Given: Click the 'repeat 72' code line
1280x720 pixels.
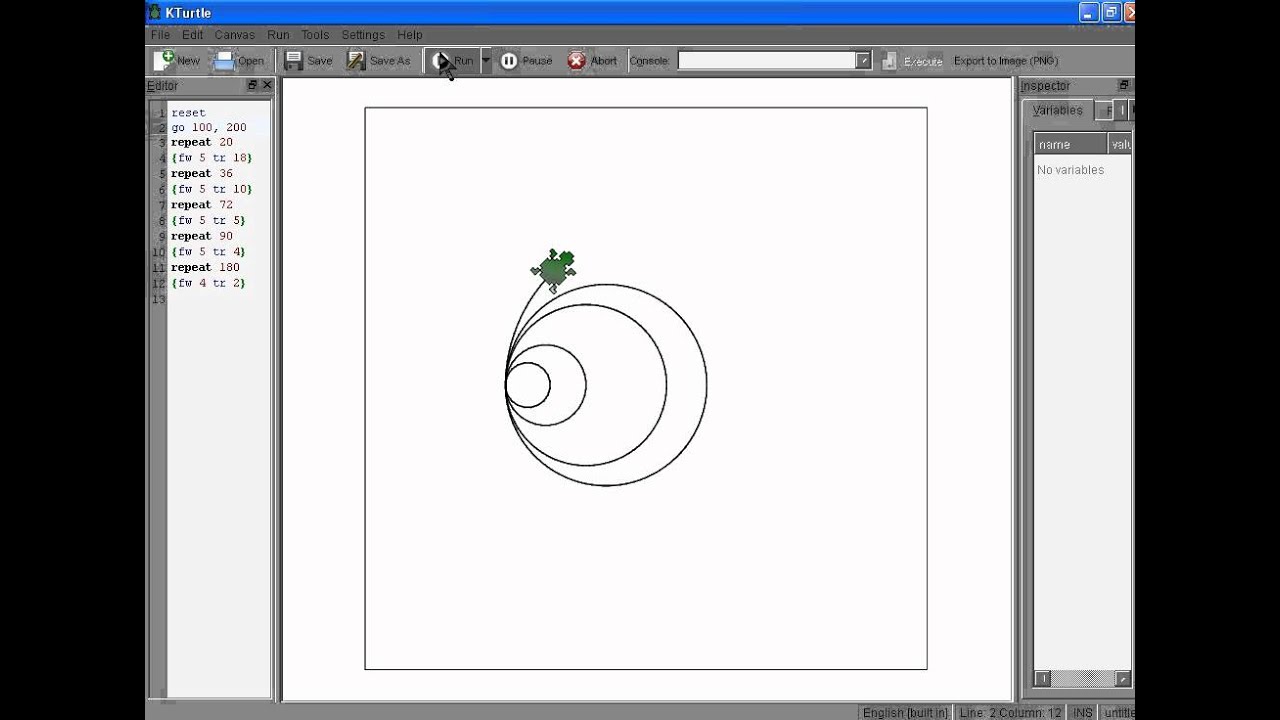Looking at the screenshot, I should (x=201, y=205).
